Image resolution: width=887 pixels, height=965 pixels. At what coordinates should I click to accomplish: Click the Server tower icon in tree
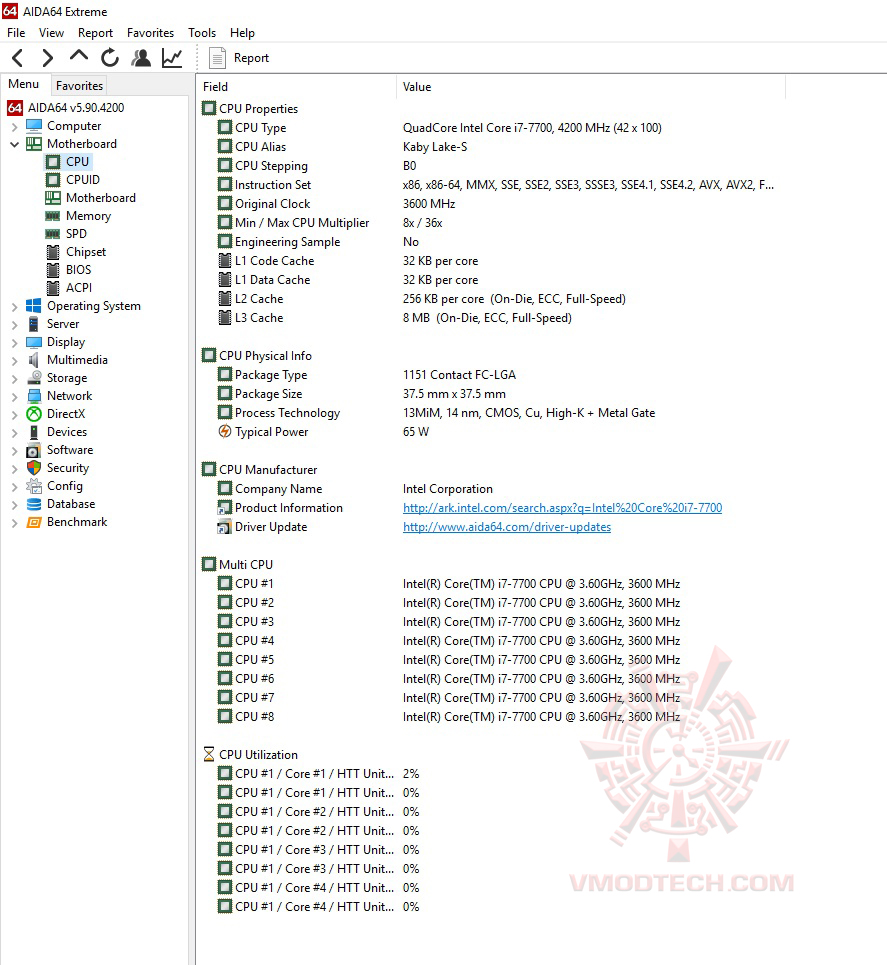click(34, 324)
